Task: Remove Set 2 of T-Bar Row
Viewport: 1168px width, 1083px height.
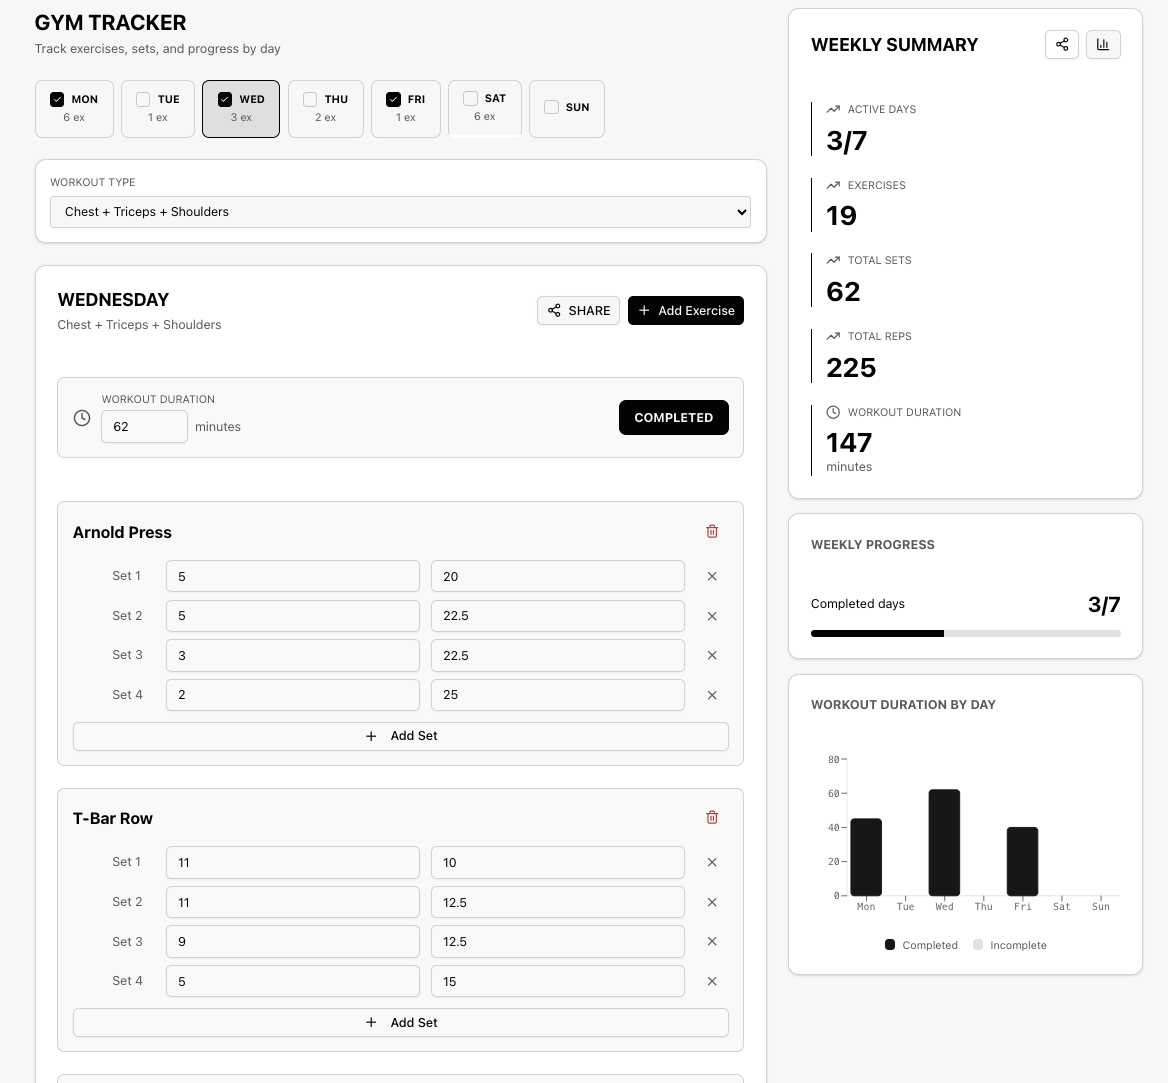Action: click(x=712, y=902)
